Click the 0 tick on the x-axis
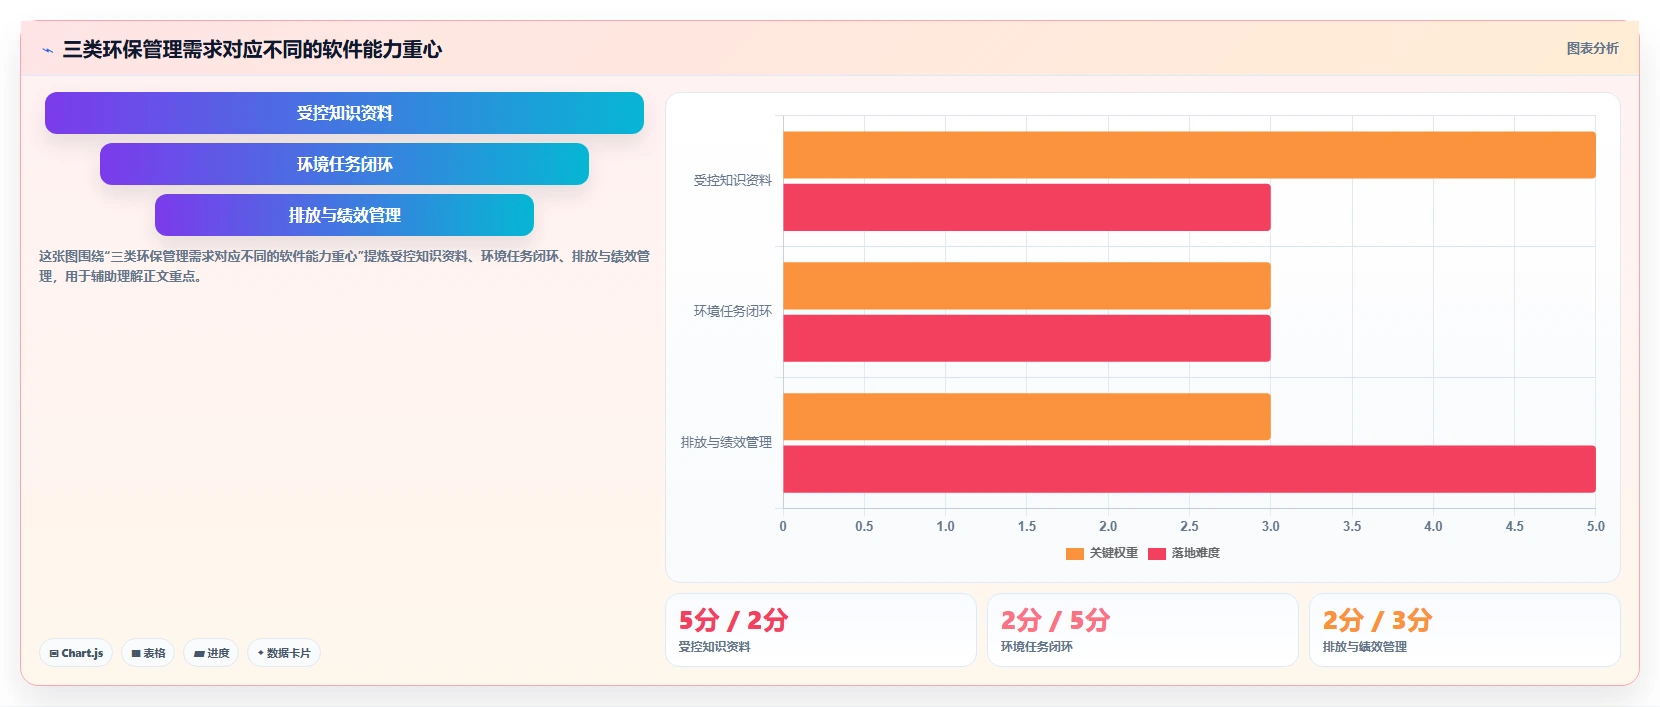The height and width of the screenshot is (707, 1660). 783,527
